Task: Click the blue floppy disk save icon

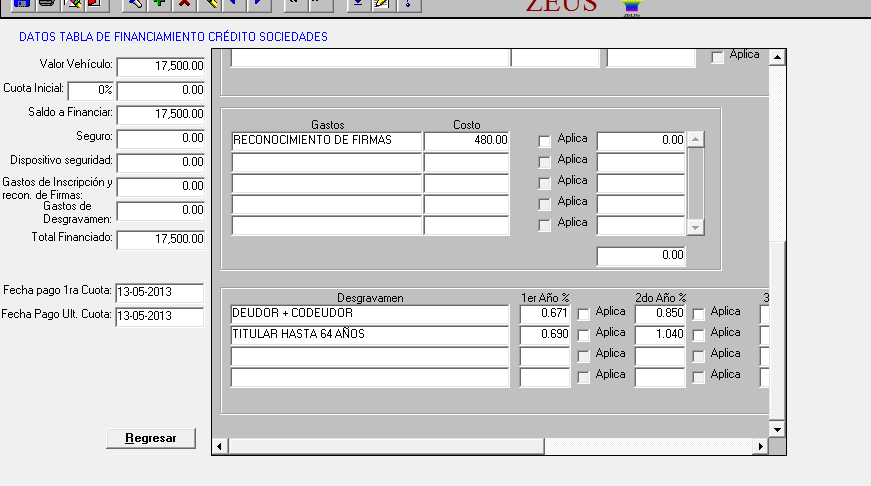Action: click(x=21, y=4)
